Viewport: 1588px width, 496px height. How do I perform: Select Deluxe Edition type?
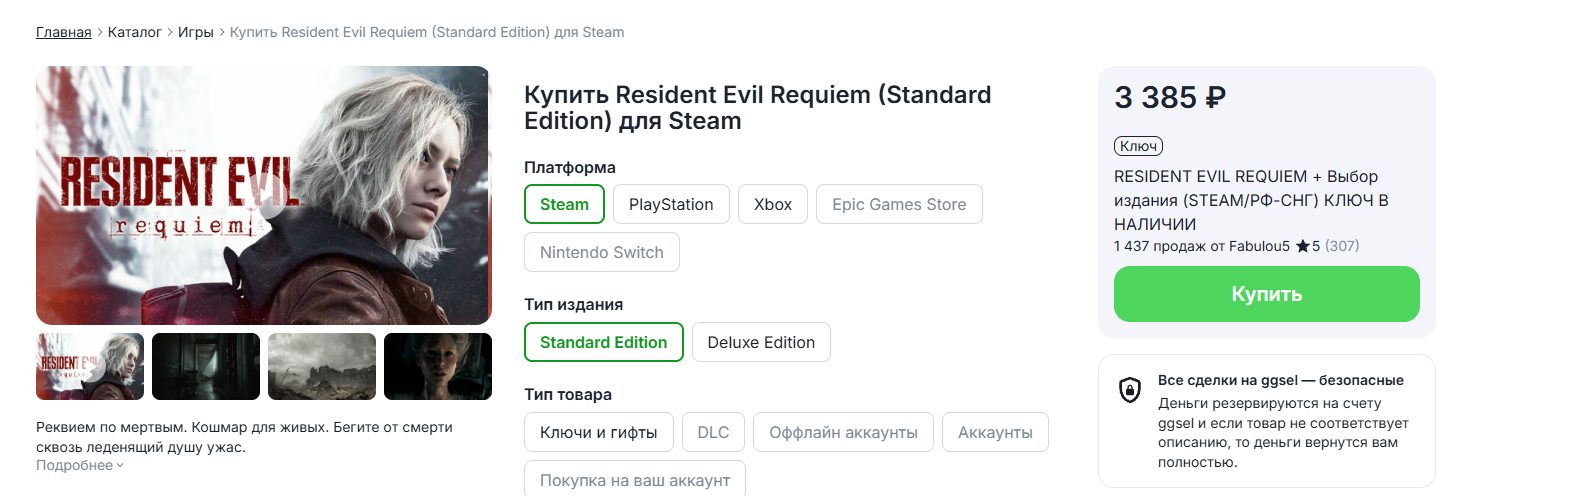[760, 342]
